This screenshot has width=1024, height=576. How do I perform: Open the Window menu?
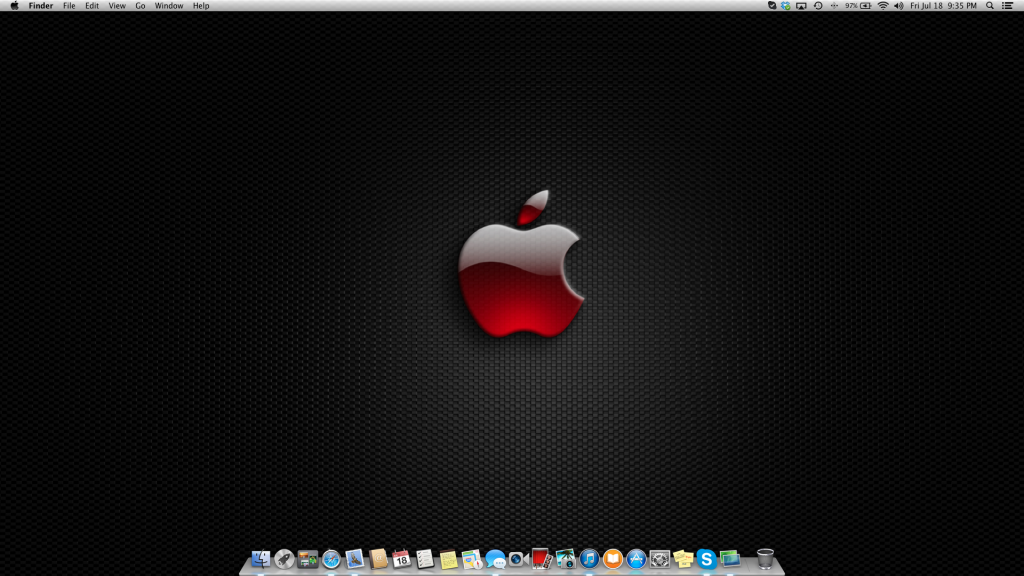[169, 6]
